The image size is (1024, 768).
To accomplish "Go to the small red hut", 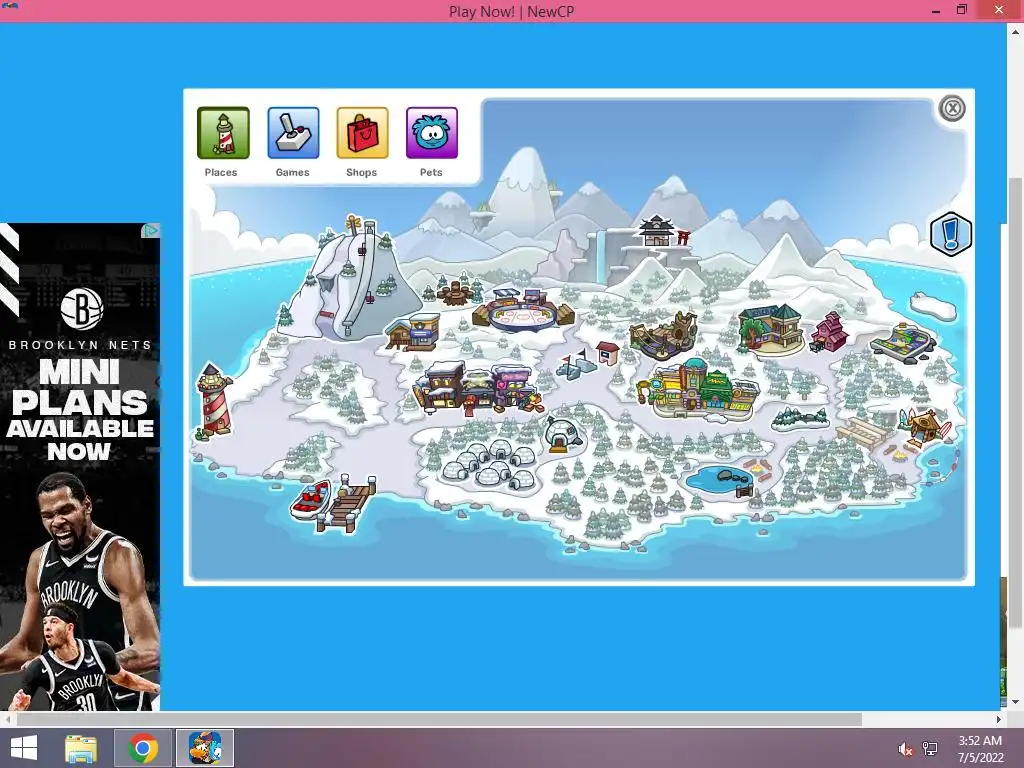I will (608, 353).
